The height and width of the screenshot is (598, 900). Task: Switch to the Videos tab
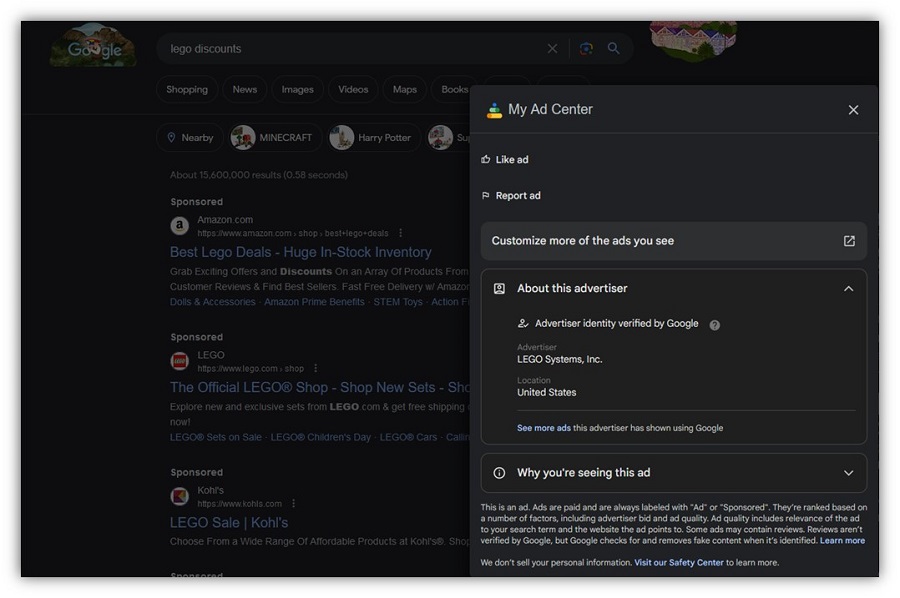coord(353,90)
